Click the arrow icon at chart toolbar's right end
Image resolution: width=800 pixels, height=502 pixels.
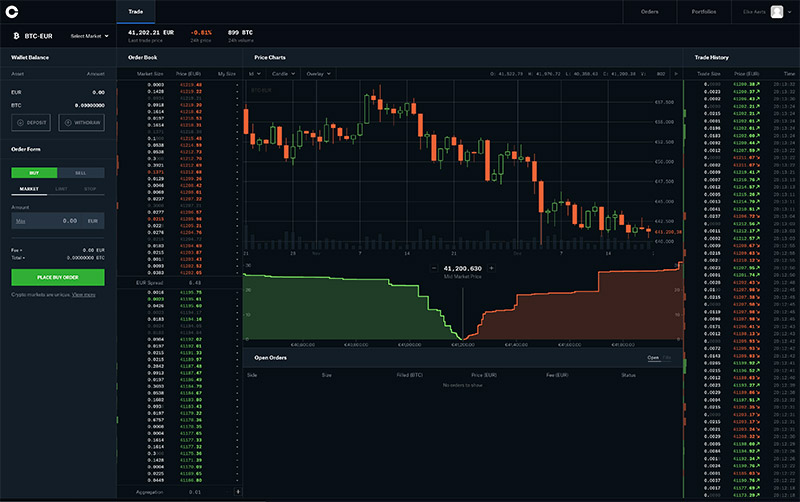[x=676, y=73]
